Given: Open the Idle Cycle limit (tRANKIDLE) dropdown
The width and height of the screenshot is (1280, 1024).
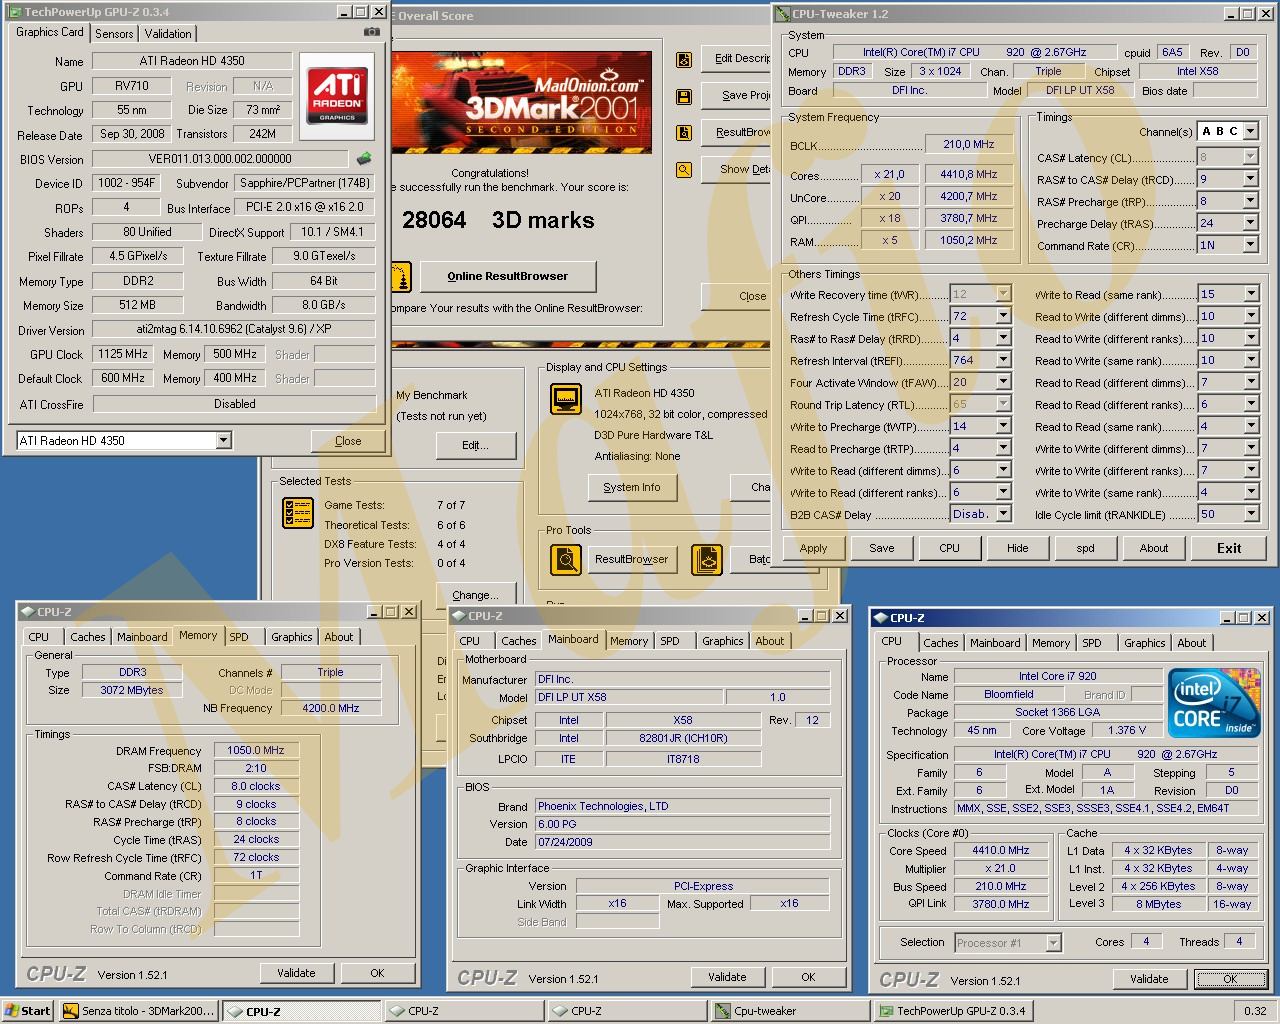Looking at the screenshot, I should pyautogui.click(x=1250, y=514).
